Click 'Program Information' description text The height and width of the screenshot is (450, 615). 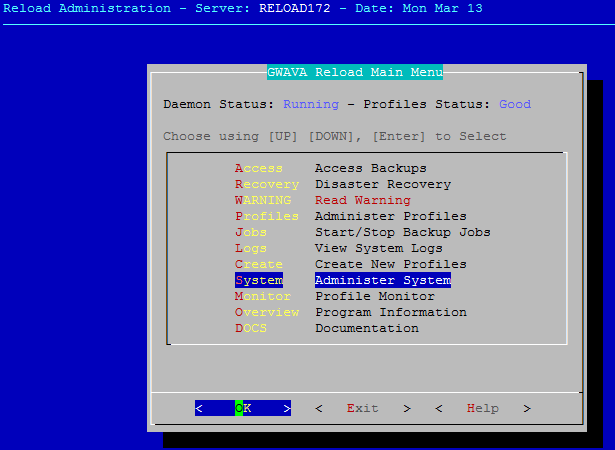tap(391, 312)
